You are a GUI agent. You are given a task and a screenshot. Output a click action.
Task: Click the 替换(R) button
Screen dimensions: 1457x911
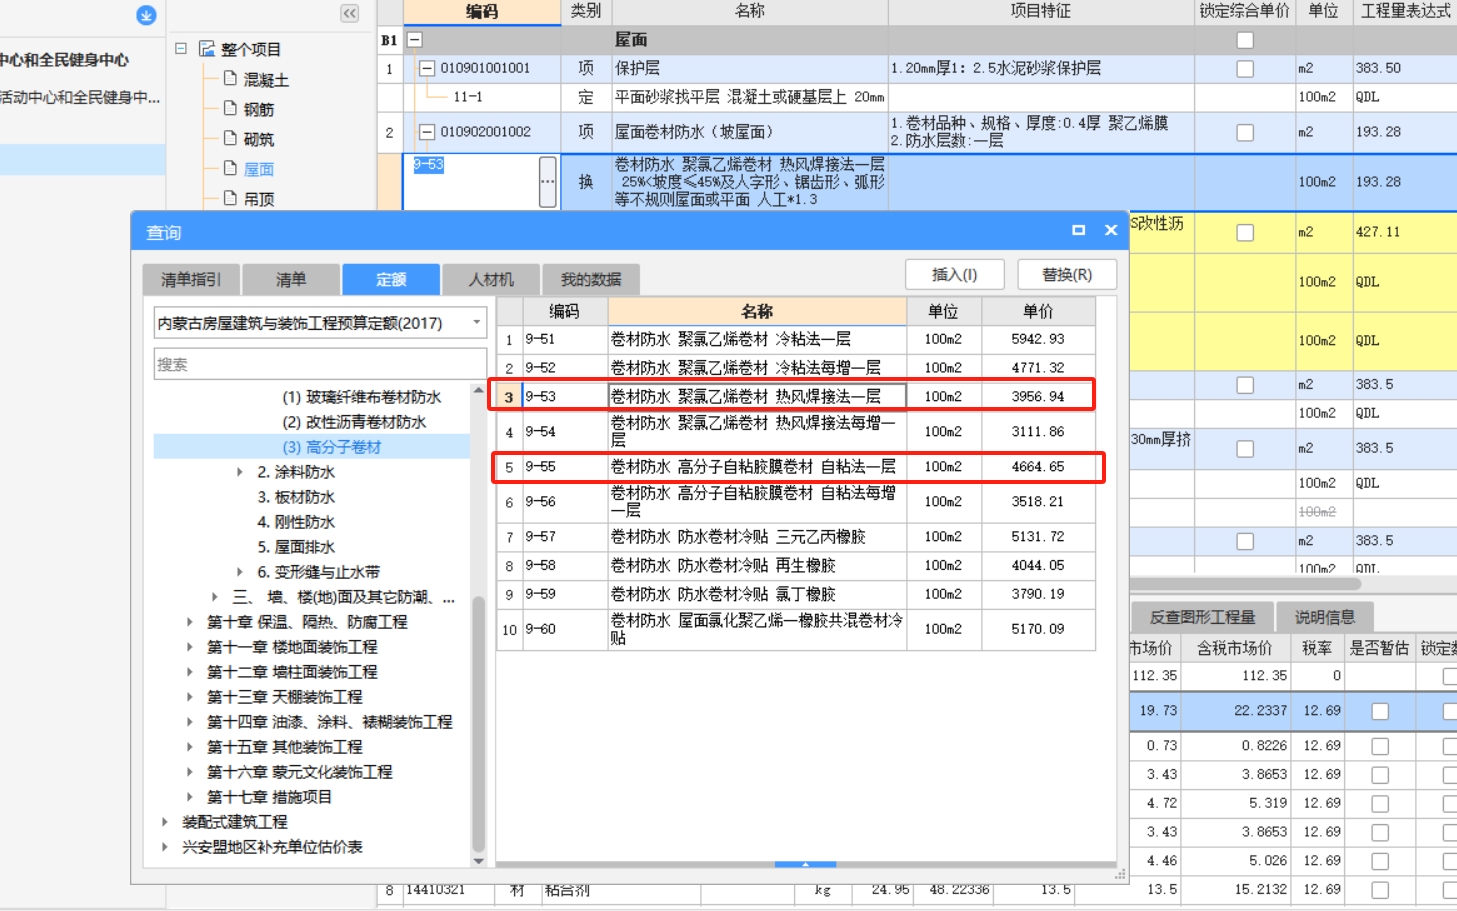click(1067, 275)
